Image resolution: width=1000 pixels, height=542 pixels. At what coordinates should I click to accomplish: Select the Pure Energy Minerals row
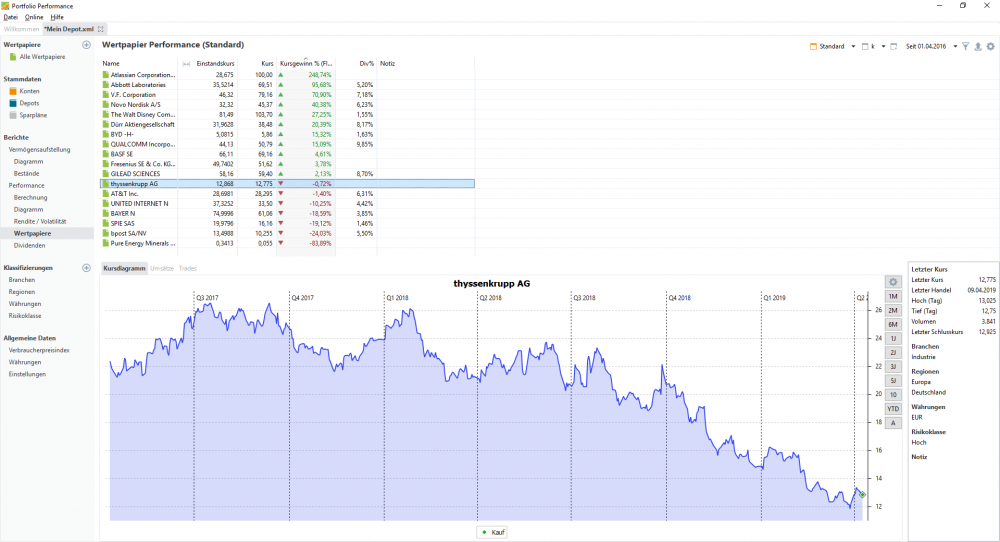tap(288, 244)
